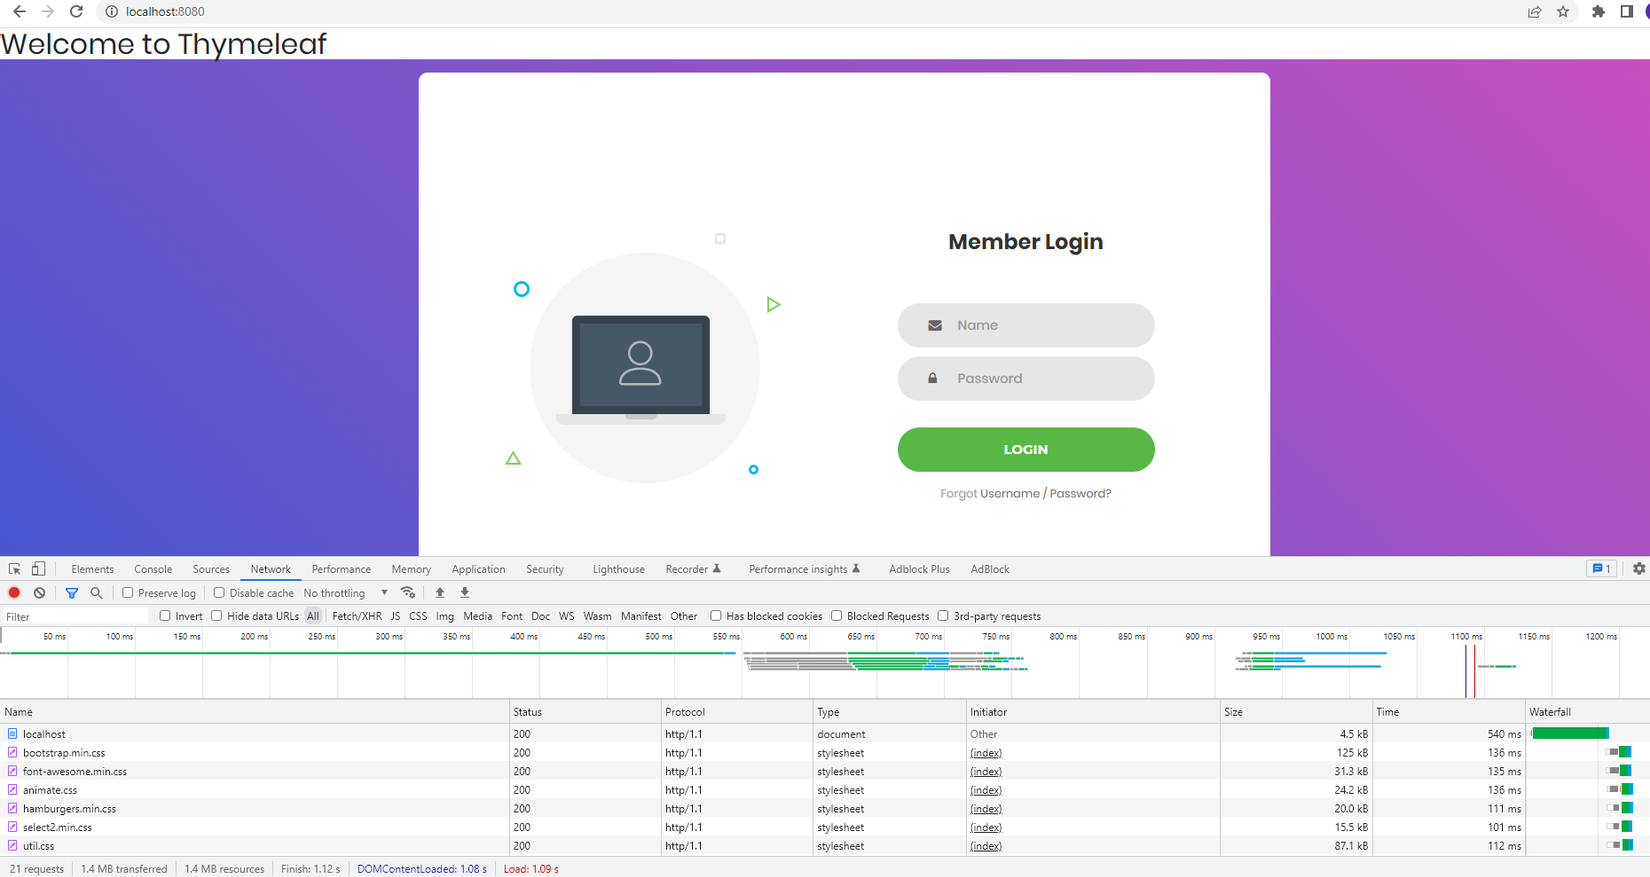Open DevTools settings gear
Viewport: 1650px width, 877px height.
pyautogui.click(x=1639, y=569)
